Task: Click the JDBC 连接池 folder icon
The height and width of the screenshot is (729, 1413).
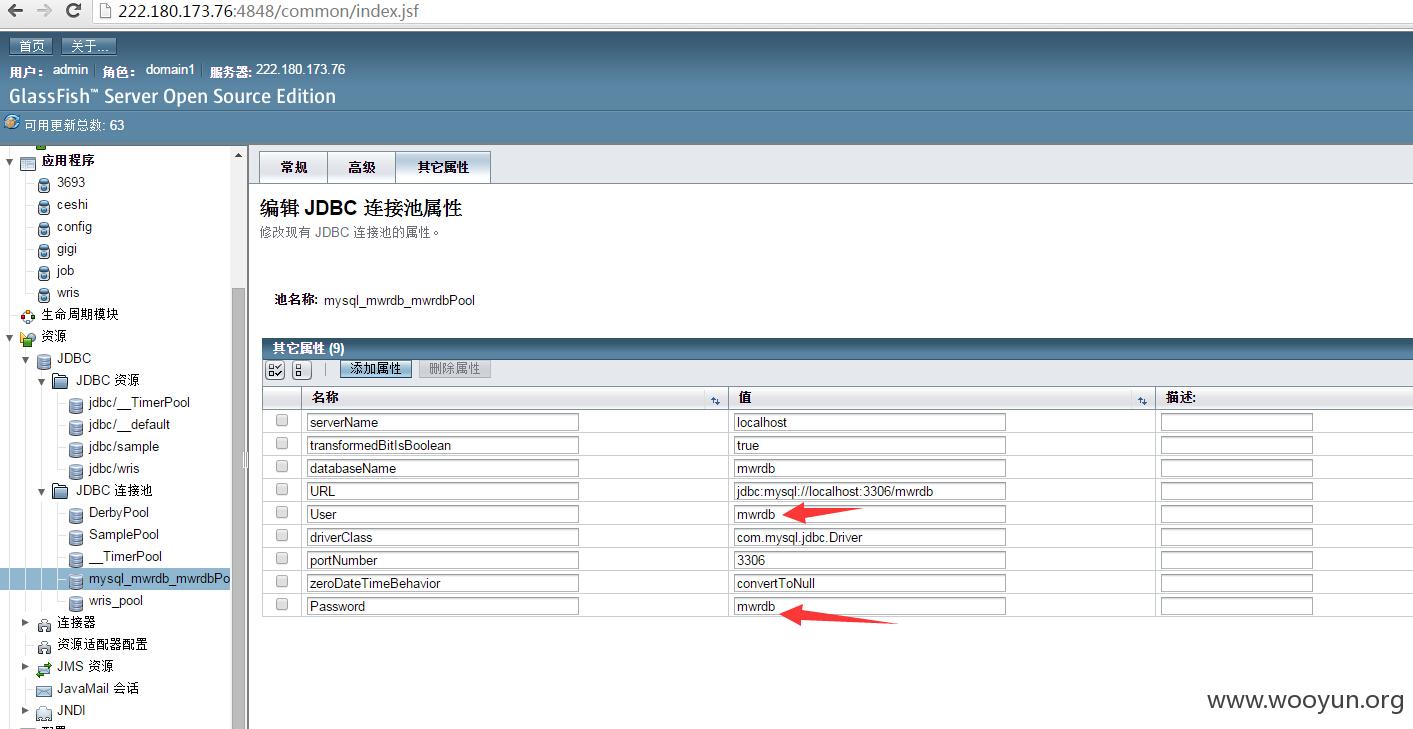Action: 60,491
